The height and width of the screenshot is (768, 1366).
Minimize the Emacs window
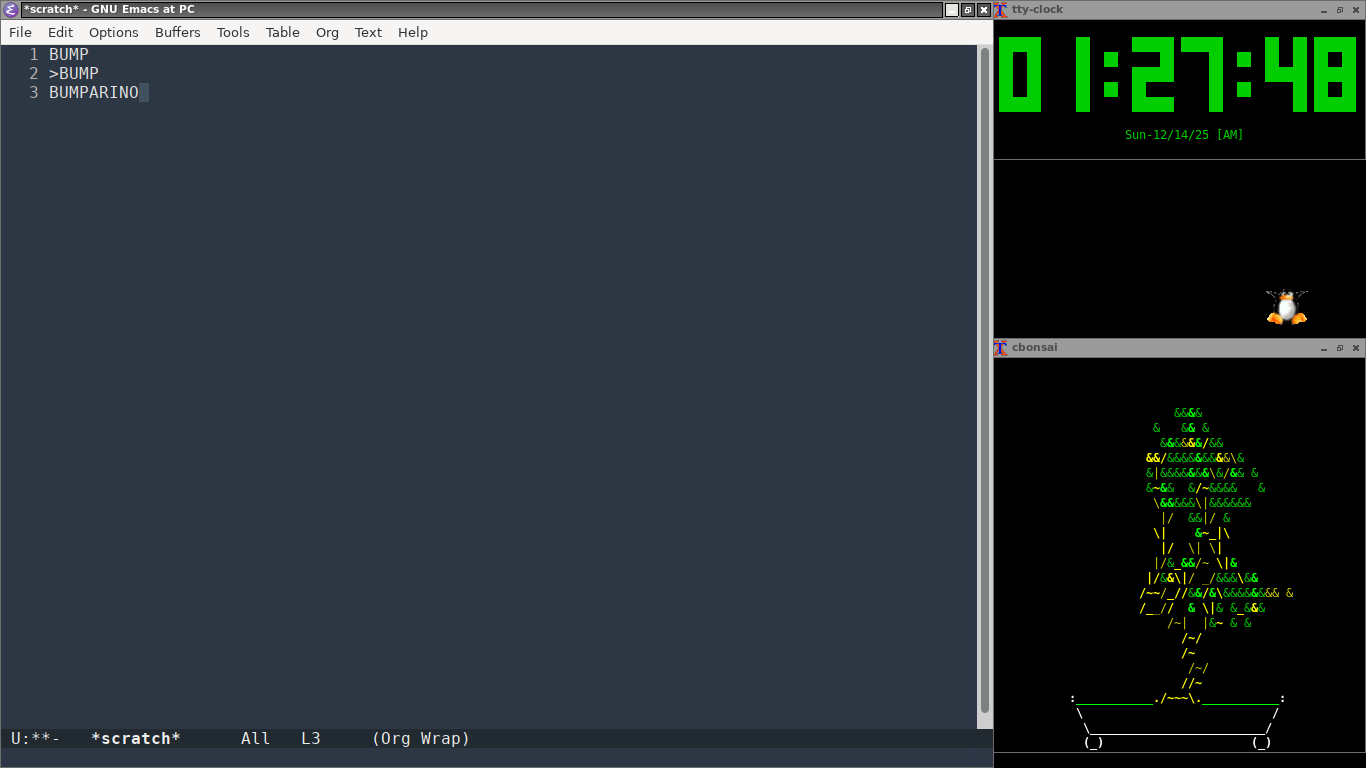tap(951, 10)
